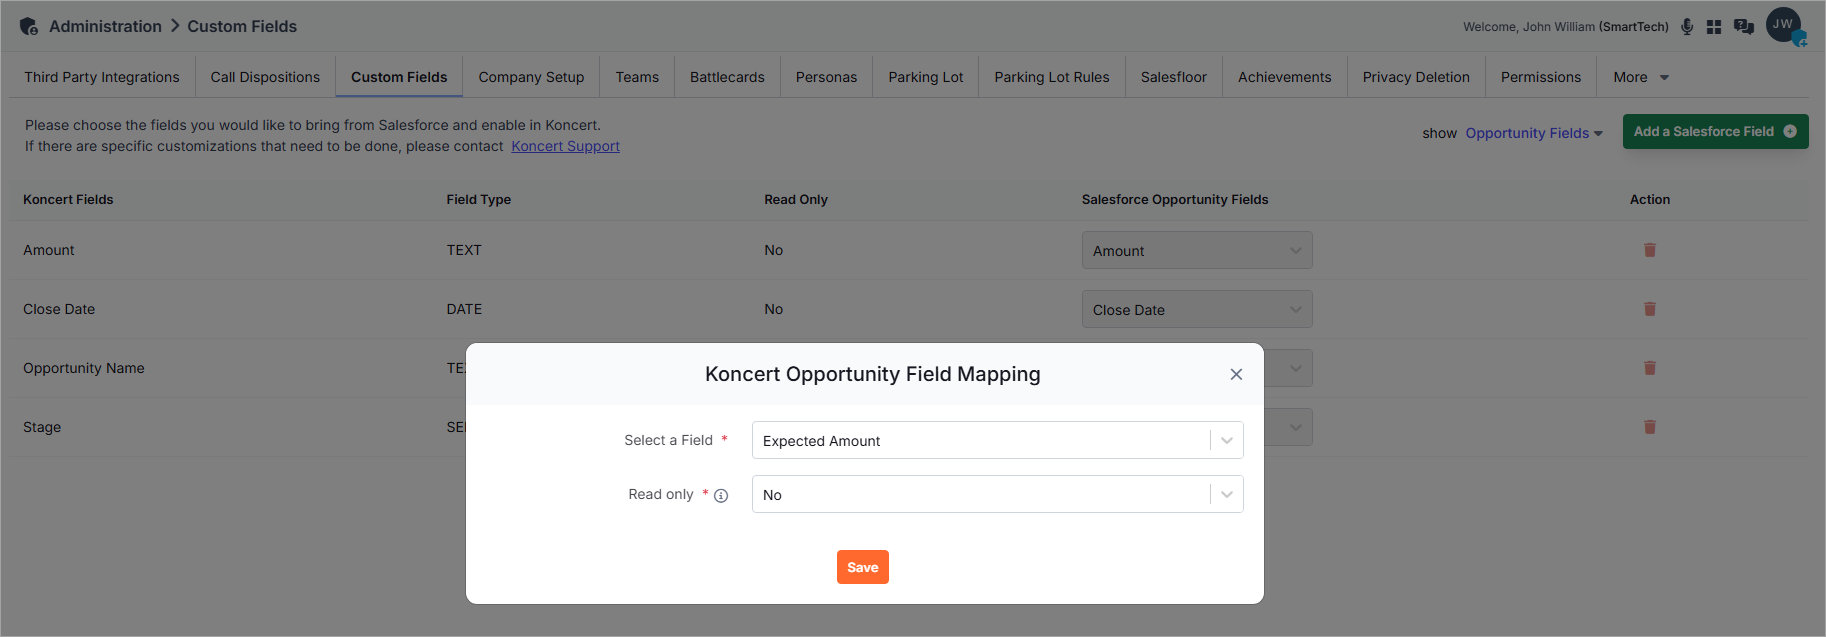1826x637 pixels.
Task: Click the Stage Koncert field name
Action: pyautogui.click(x=42, y=427)
